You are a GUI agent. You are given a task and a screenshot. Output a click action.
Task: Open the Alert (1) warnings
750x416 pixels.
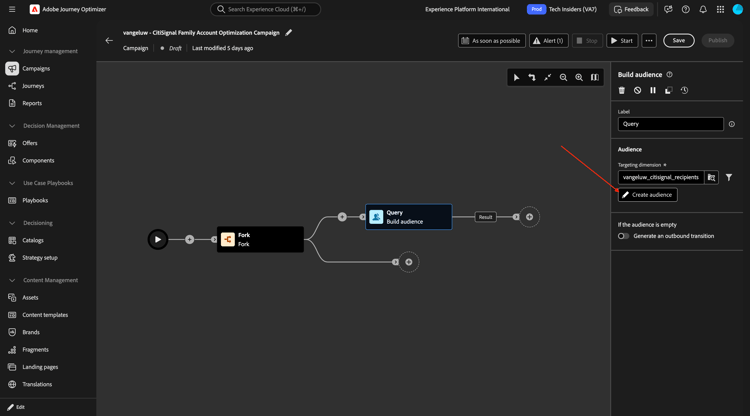point(548,41)
